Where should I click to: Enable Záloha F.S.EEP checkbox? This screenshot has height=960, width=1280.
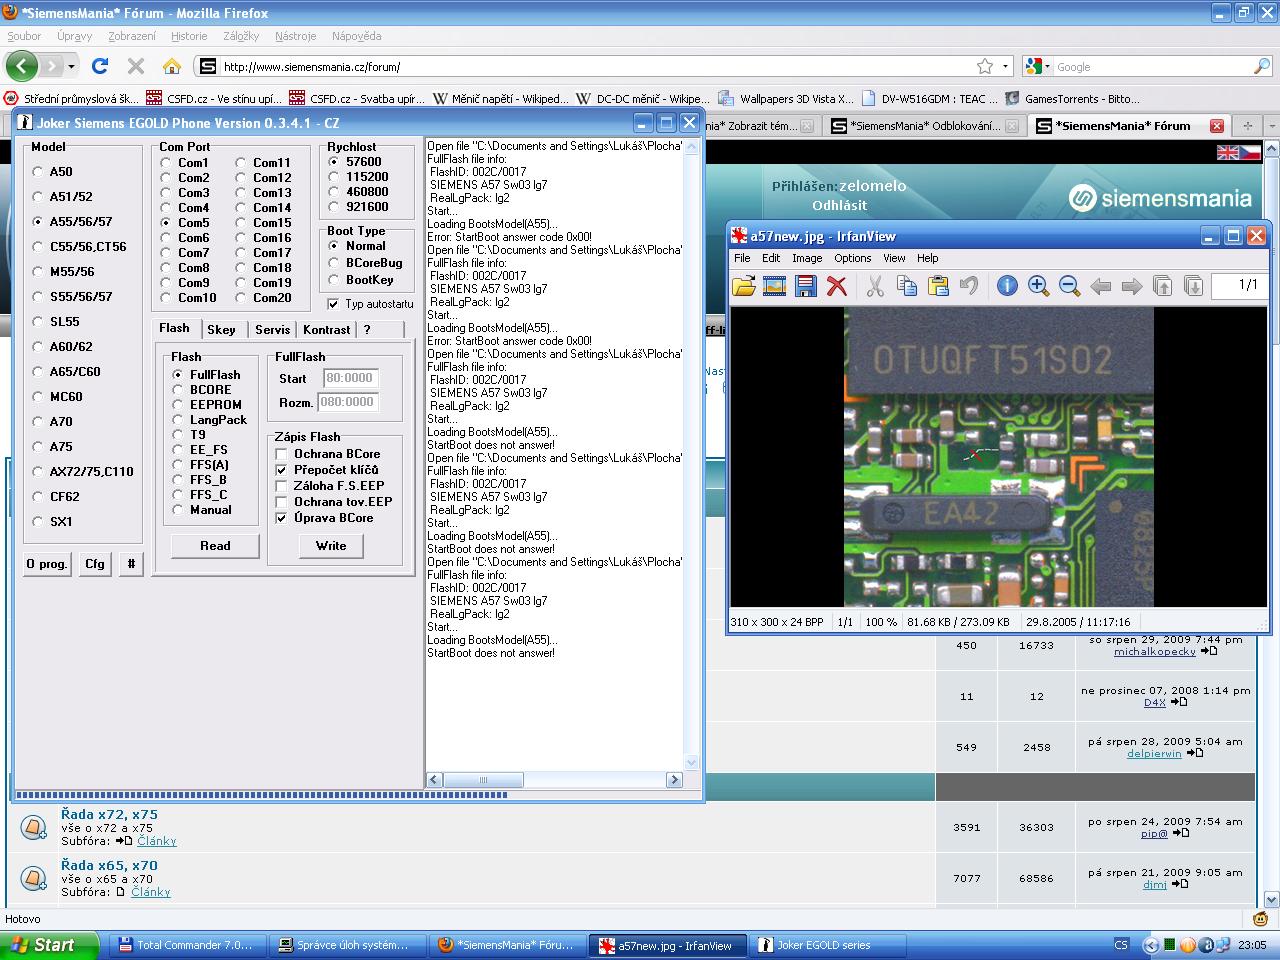tap(281, 486)
